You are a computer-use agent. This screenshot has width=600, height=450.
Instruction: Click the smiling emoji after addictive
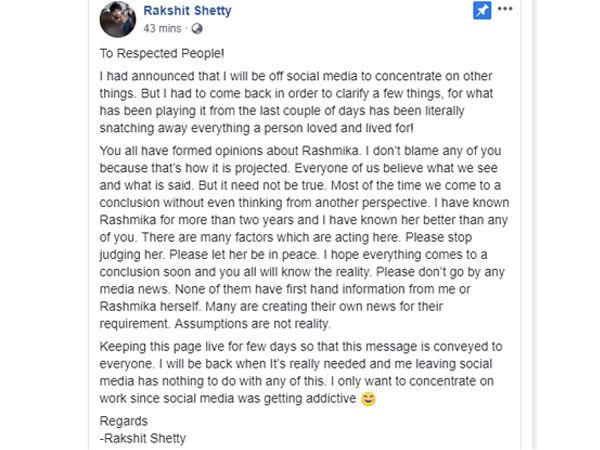(x=368, y=399)
